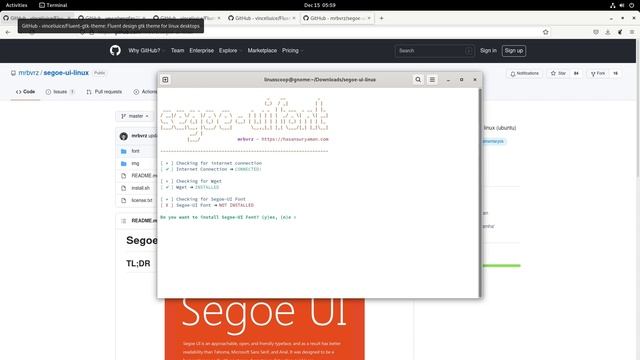Click the green languages progress bar

click(501, 266)
